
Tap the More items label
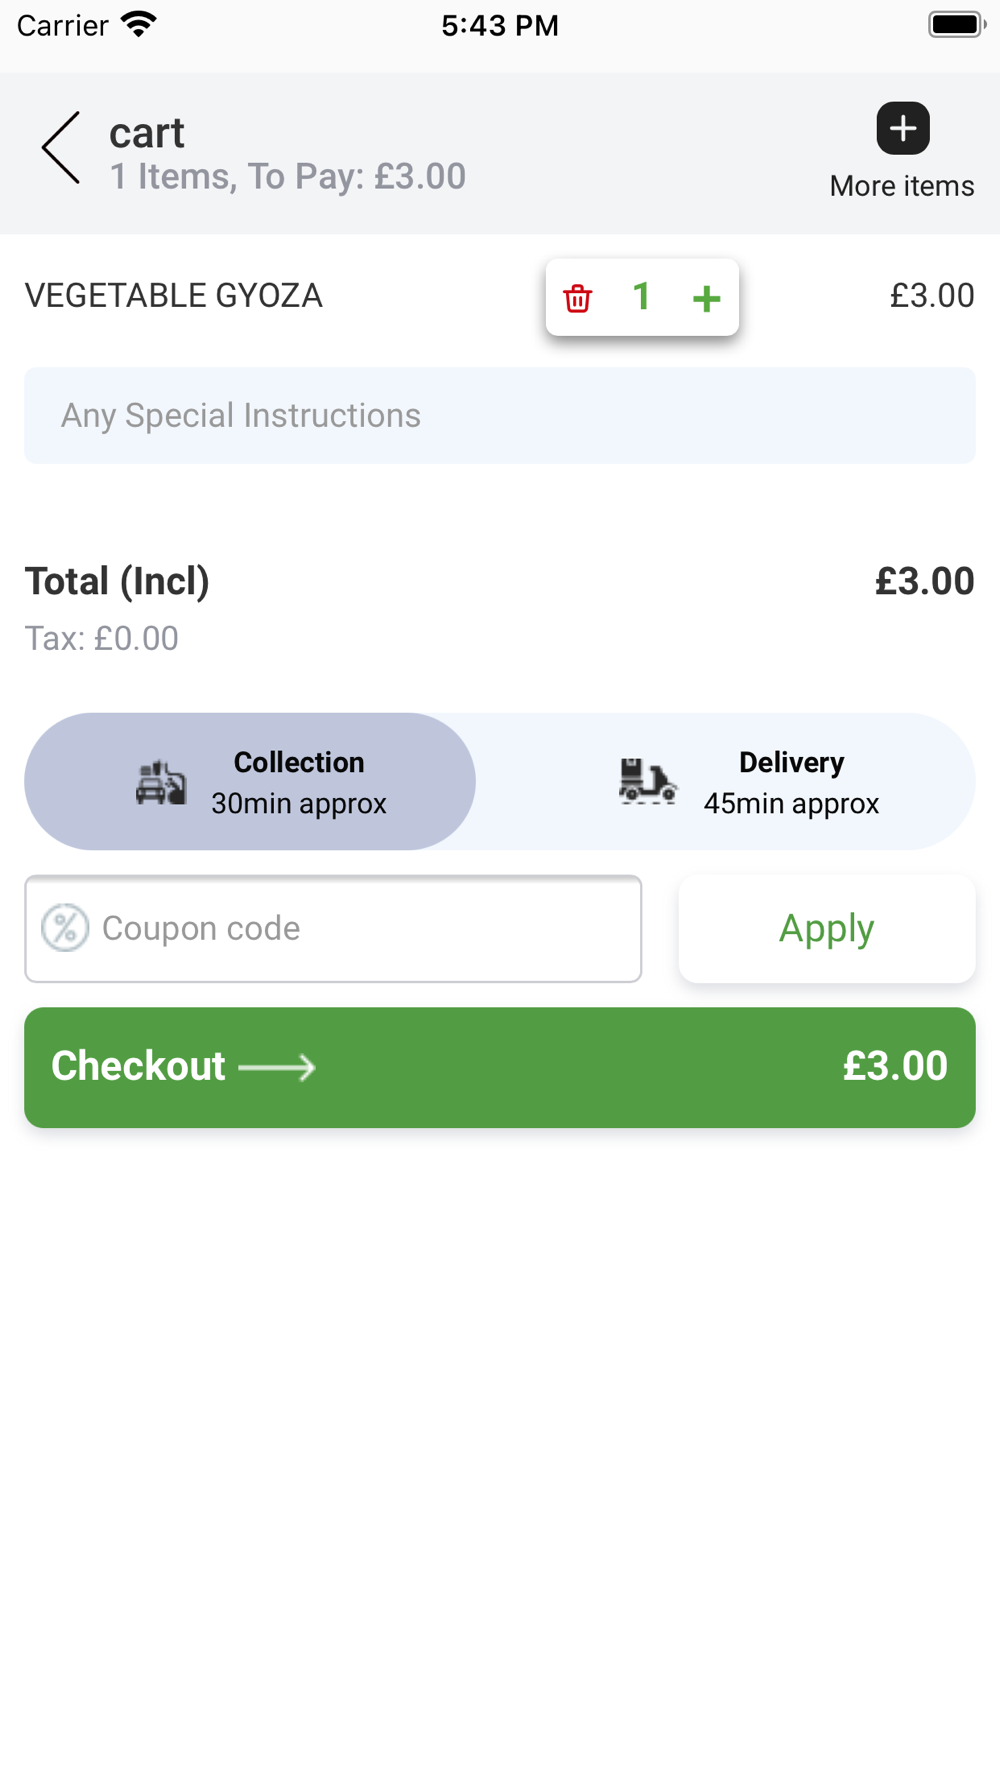[902, 186]
